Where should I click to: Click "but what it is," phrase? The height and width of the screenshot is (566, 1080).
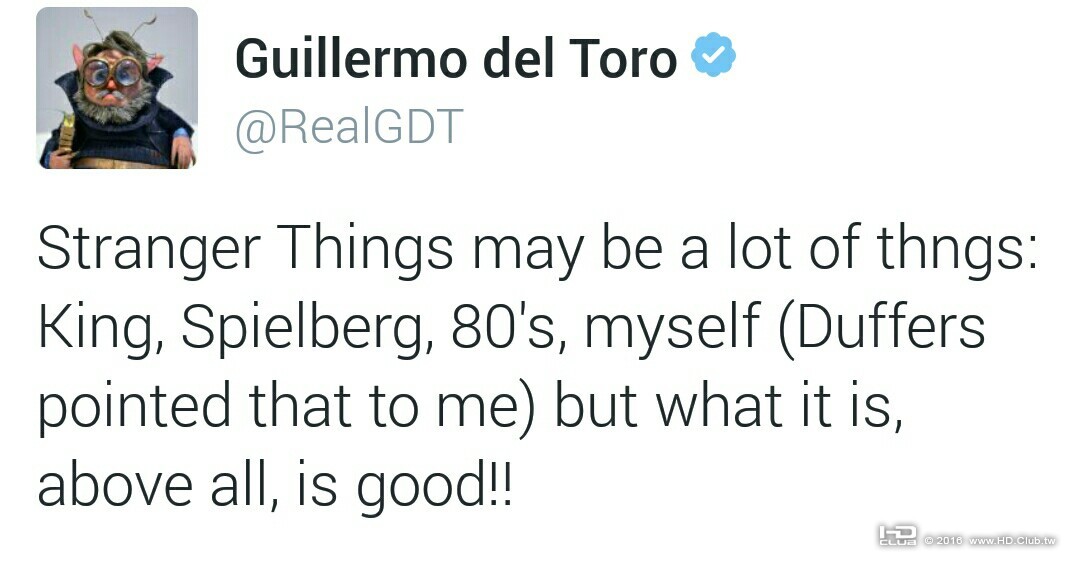(x=728, y=406)
